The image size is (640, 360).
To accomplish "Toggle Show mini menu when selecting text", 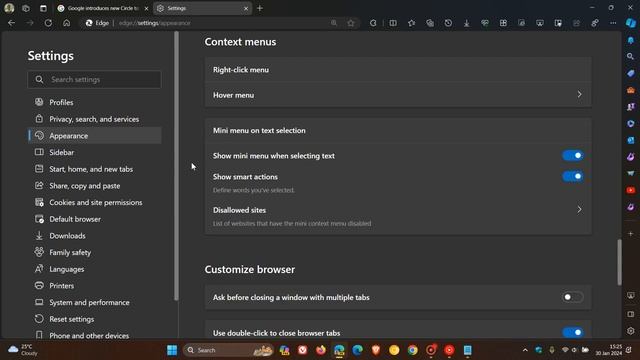I will [573, 156].
